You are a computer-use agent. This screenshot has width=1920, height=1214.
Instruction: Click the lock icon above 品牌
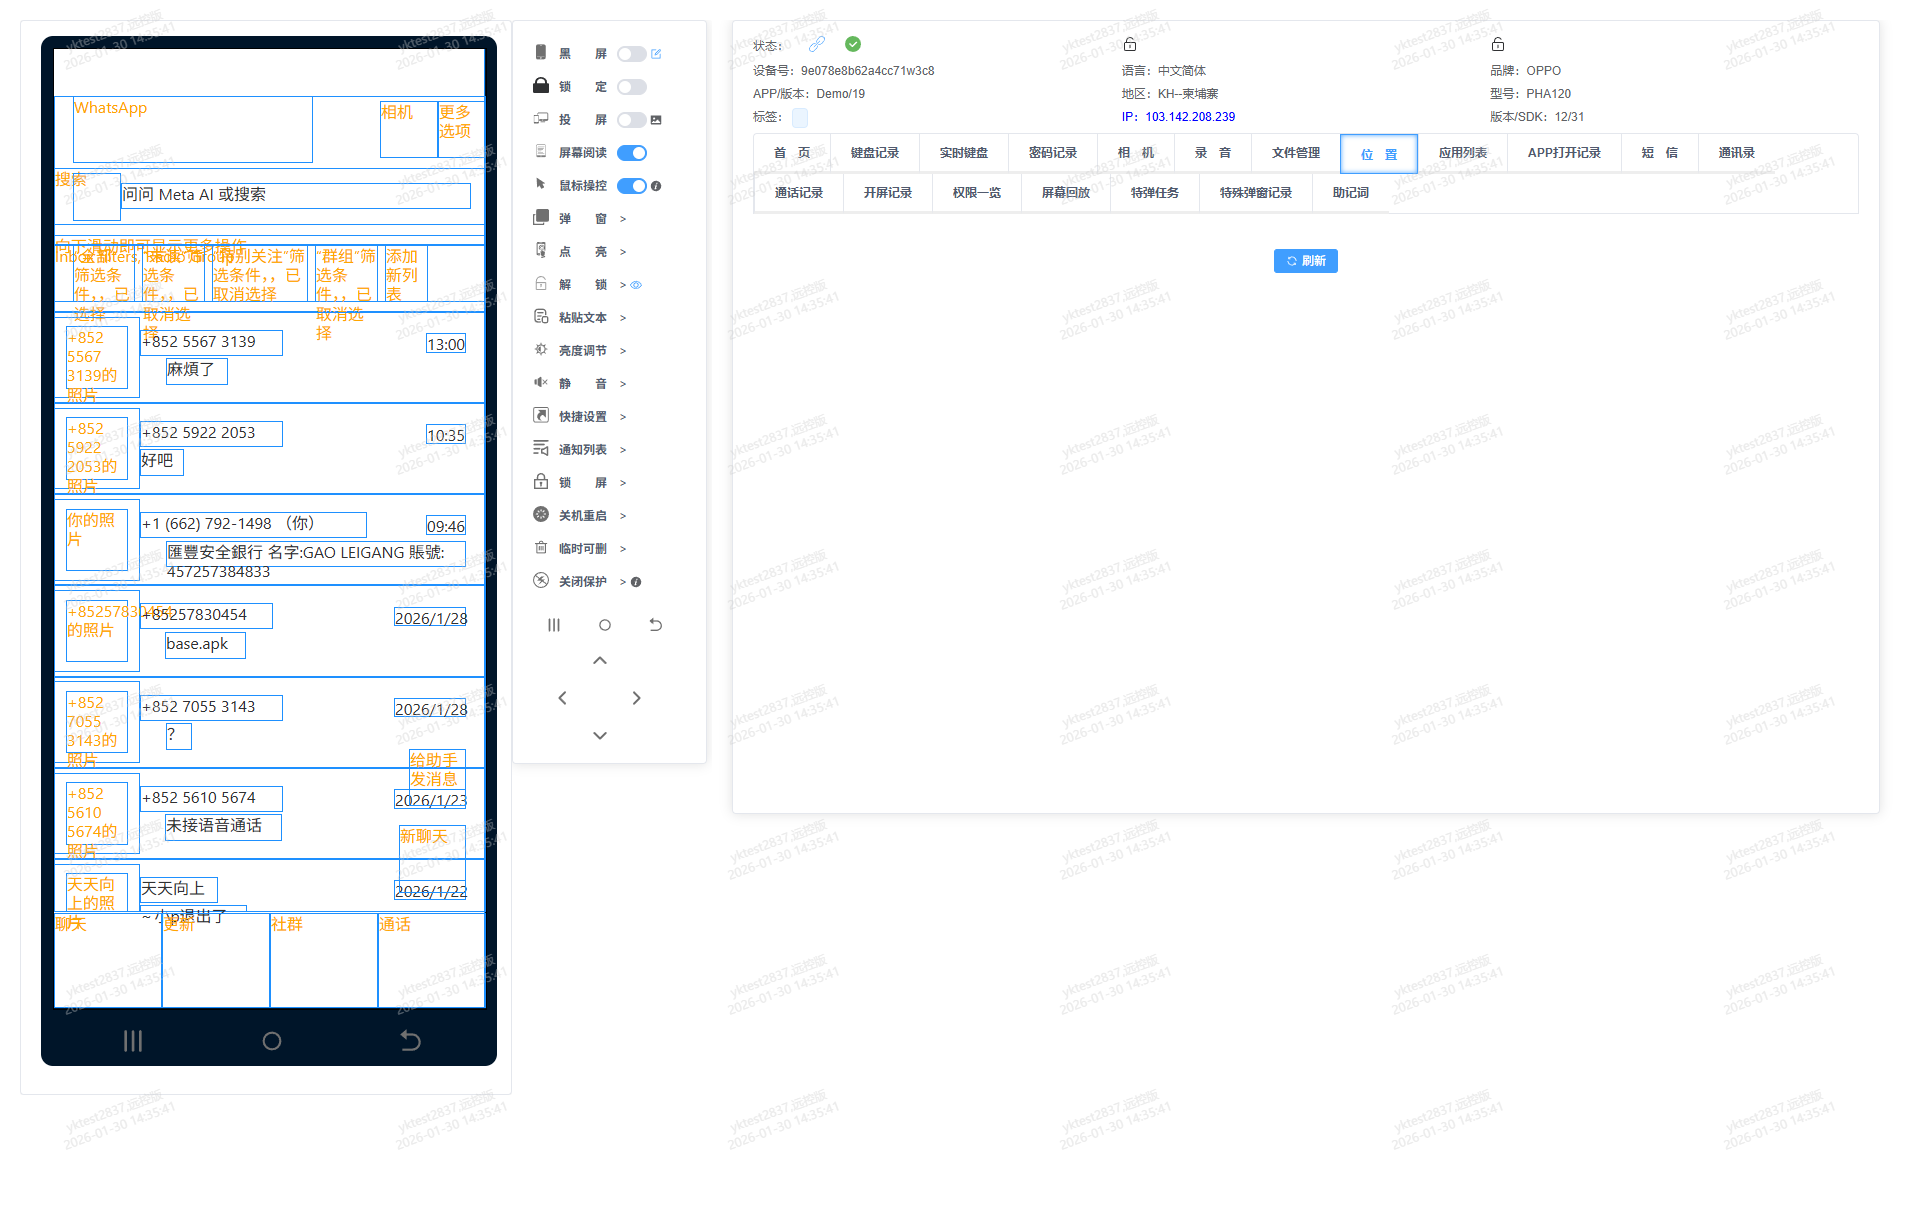tap(1498, 44)
